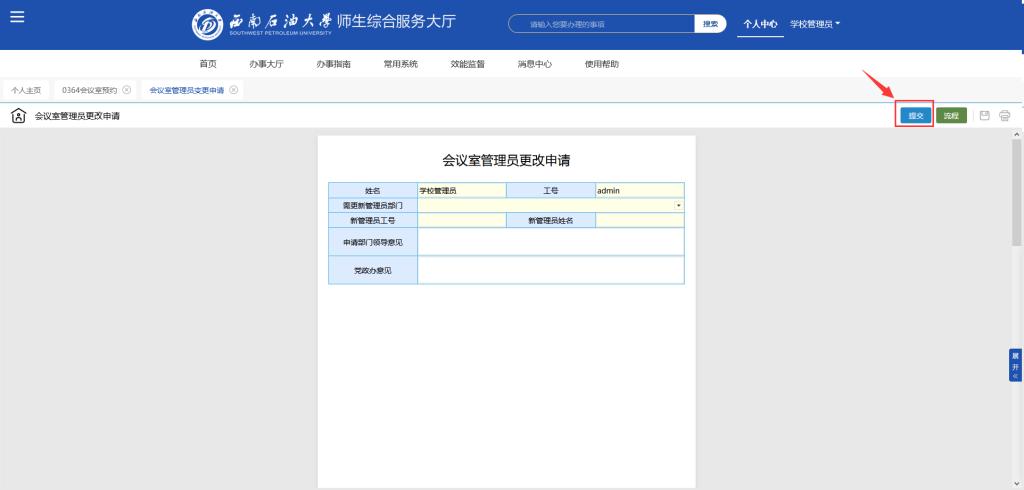Click the Southwest Petroleum University logo
The image size is (1024, 490).
[x=207, y=24]
